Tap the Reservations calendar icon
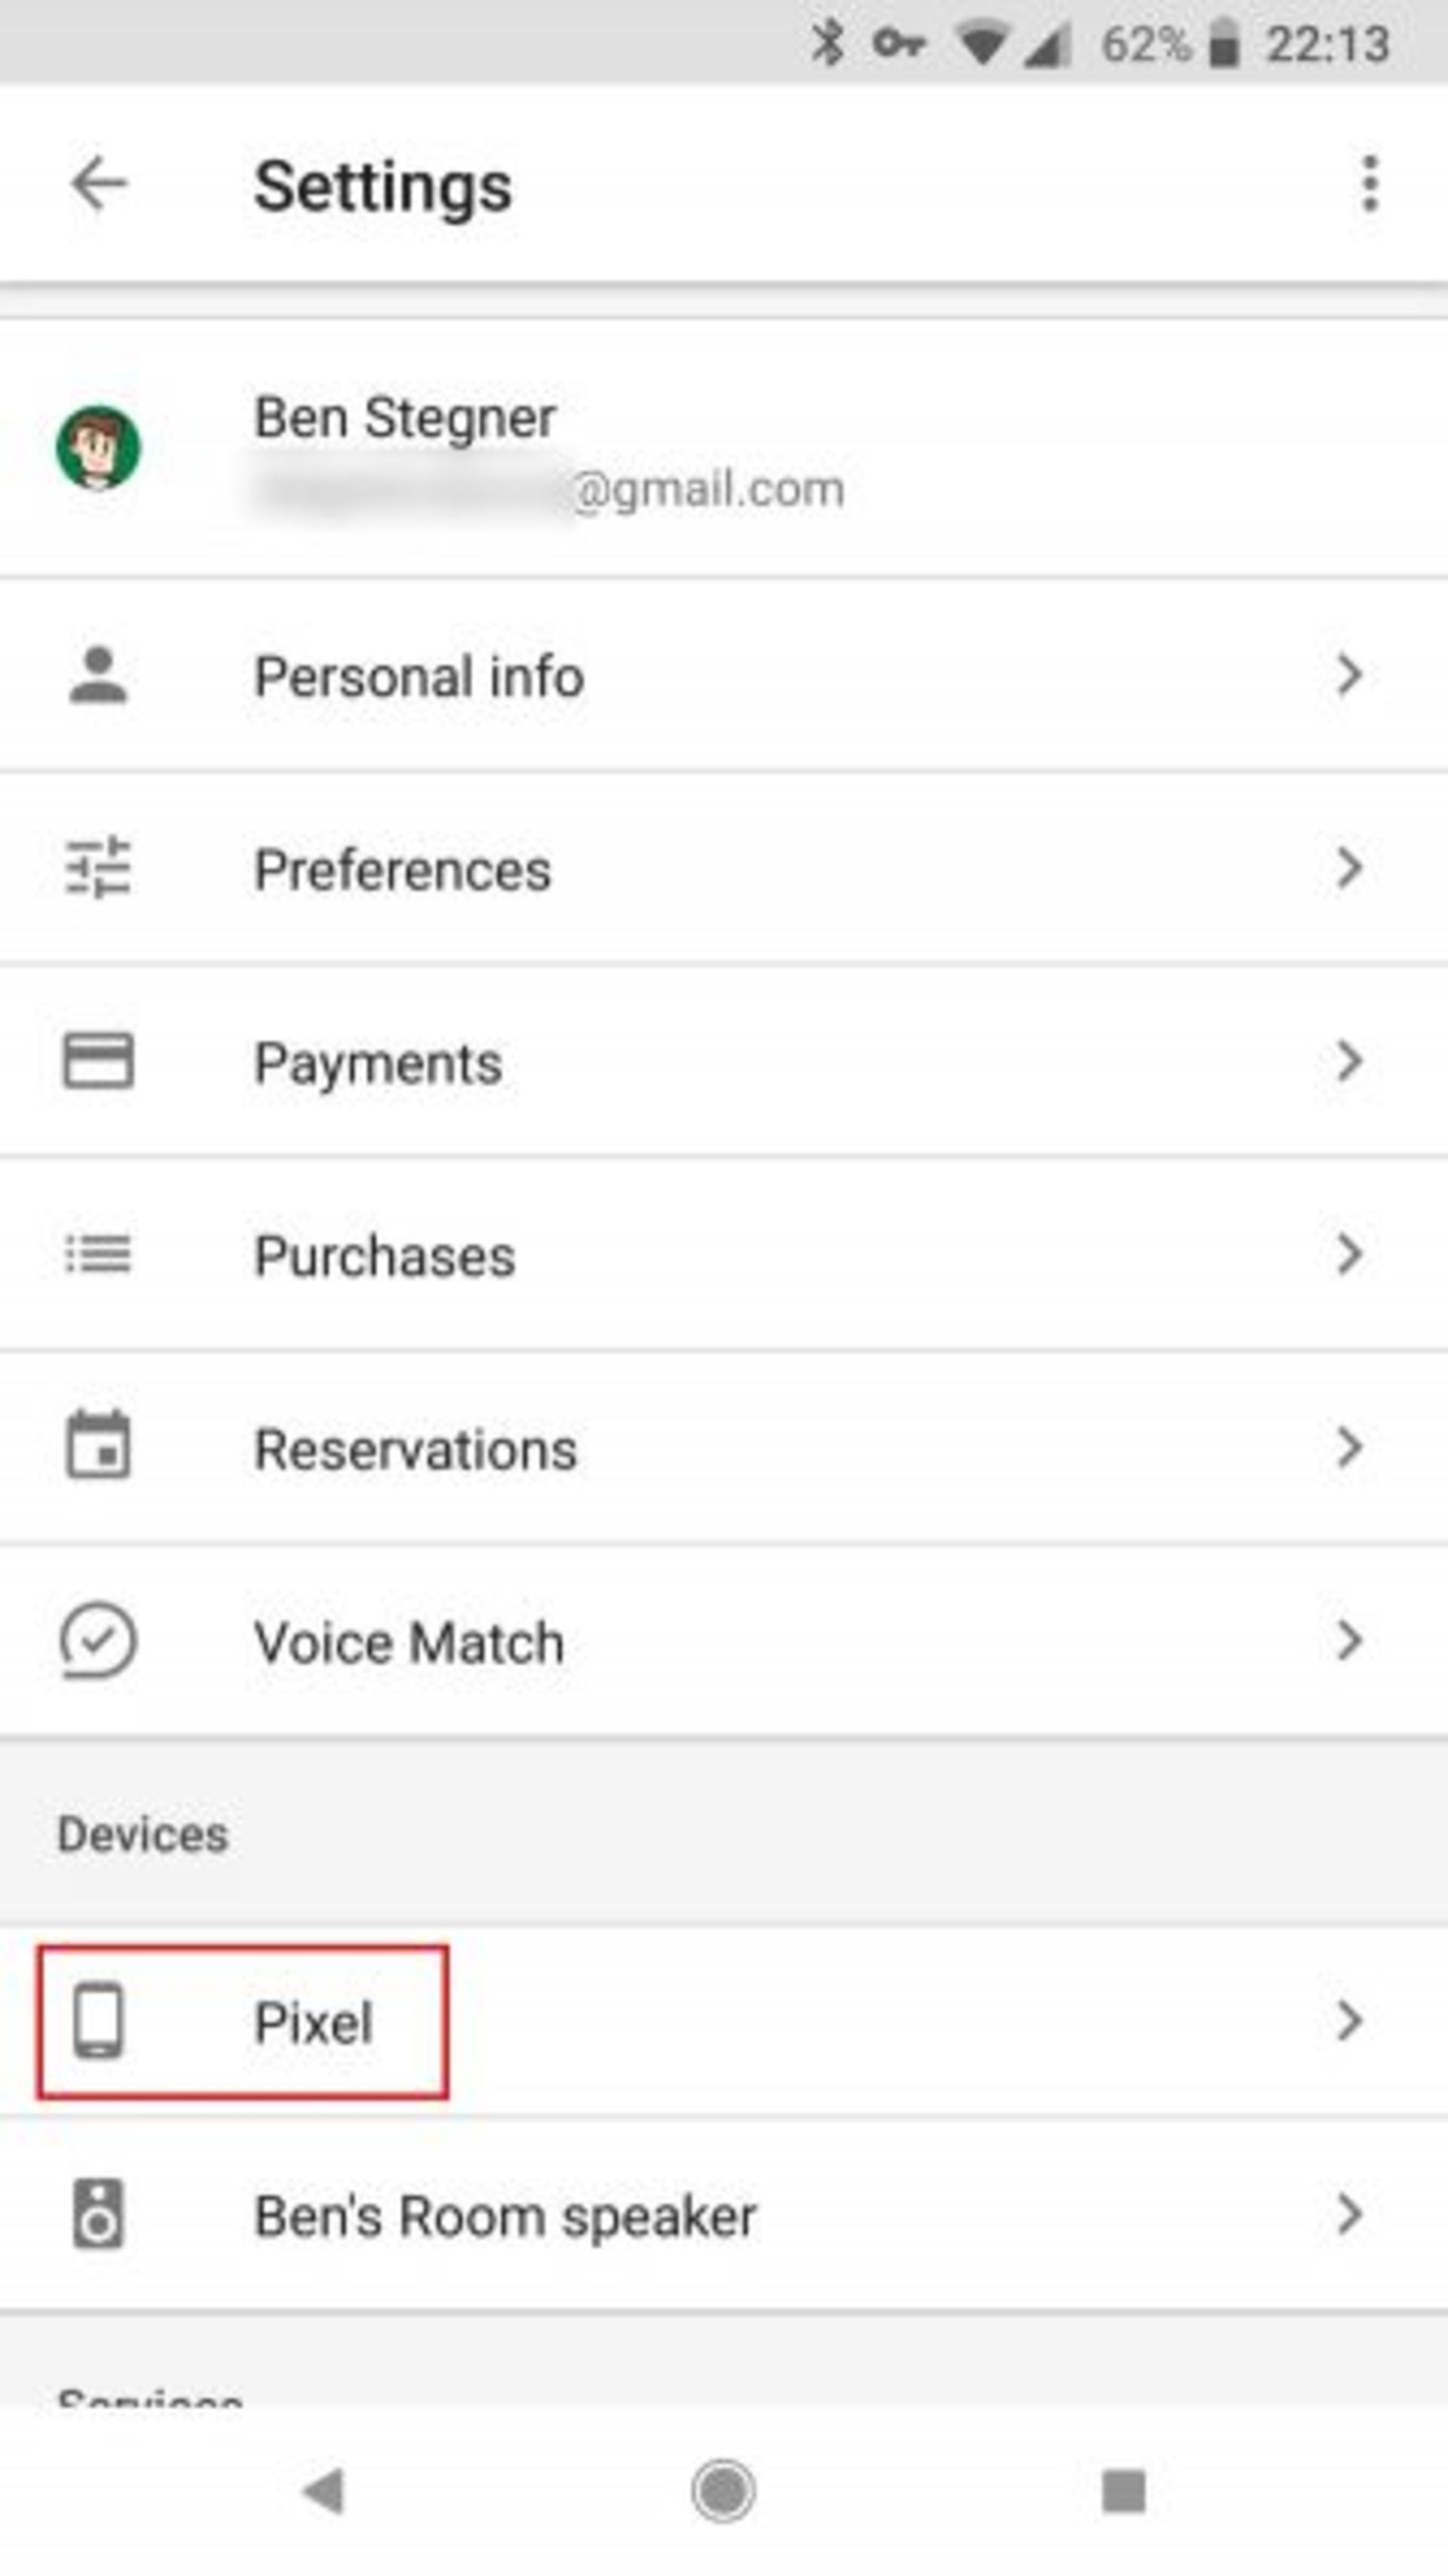The width and height of the screenshot is (1448, 2576). (x=98, y=1446)
